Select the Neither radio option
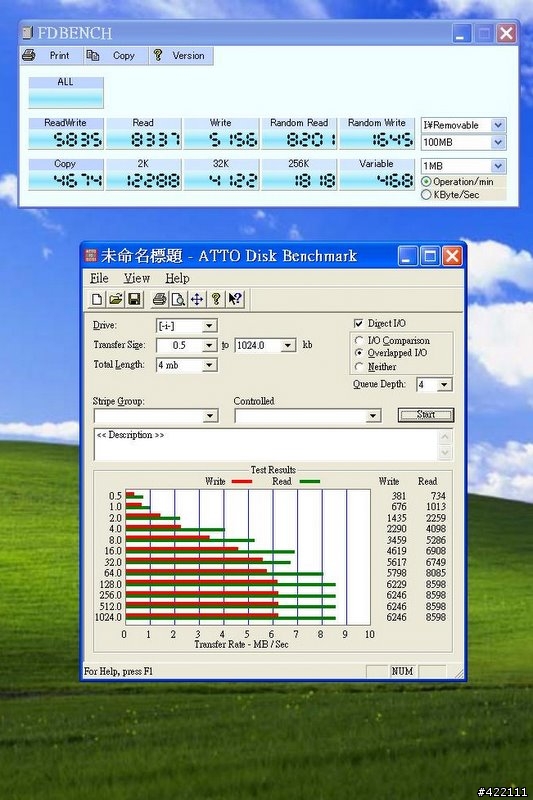The image size is (533, 800). 359,367
